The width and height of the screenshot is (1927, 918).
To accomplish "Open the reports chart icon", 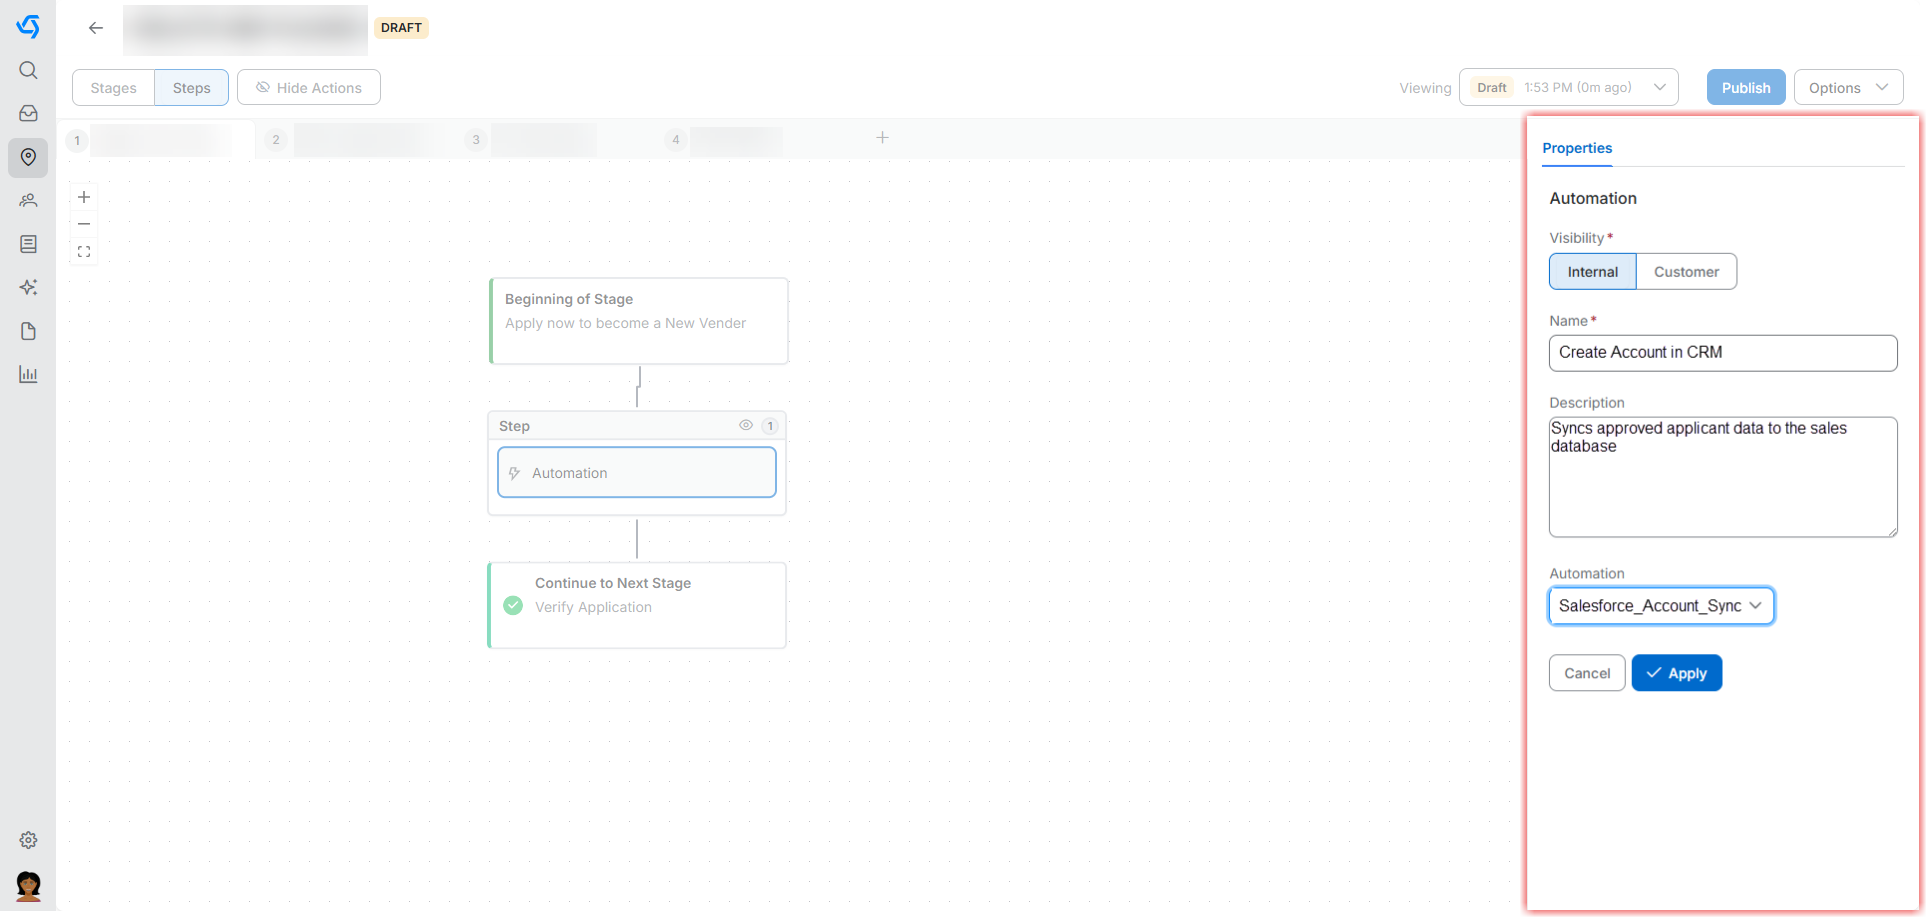I will [x=28, y=375].
